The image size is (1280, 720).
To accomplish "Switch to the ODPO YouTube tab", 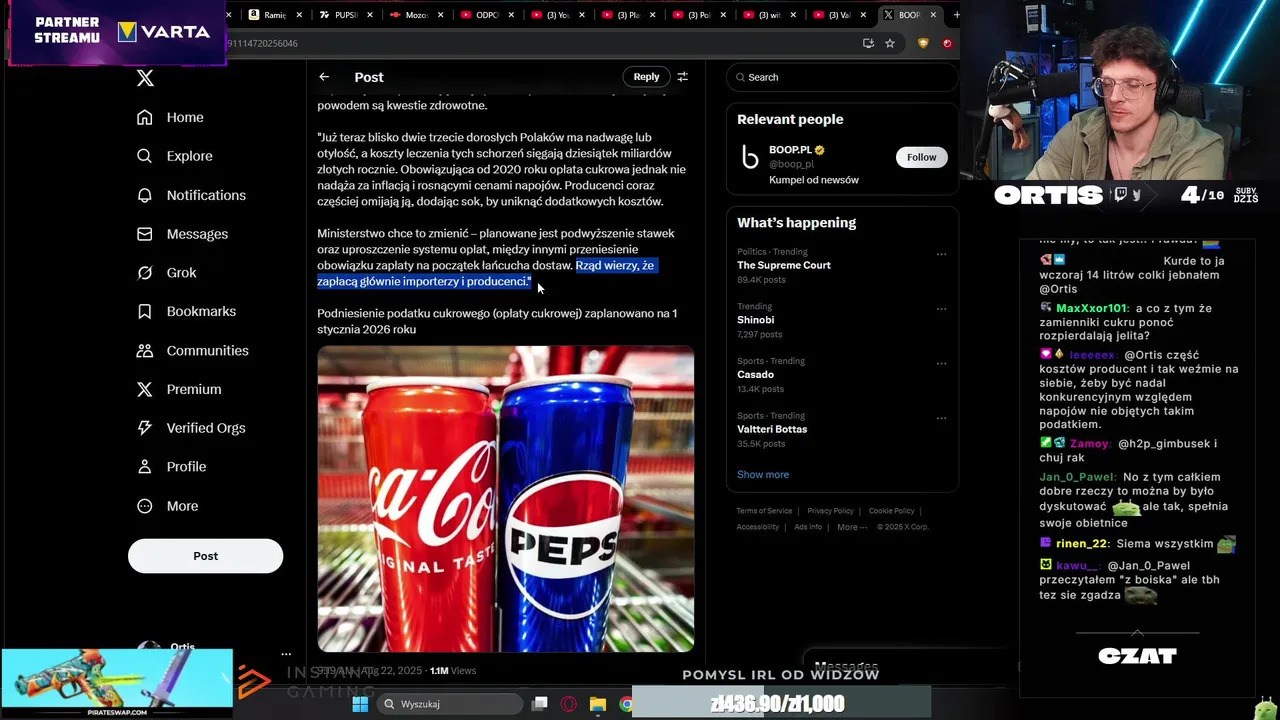I will click(x=487, y=15).
